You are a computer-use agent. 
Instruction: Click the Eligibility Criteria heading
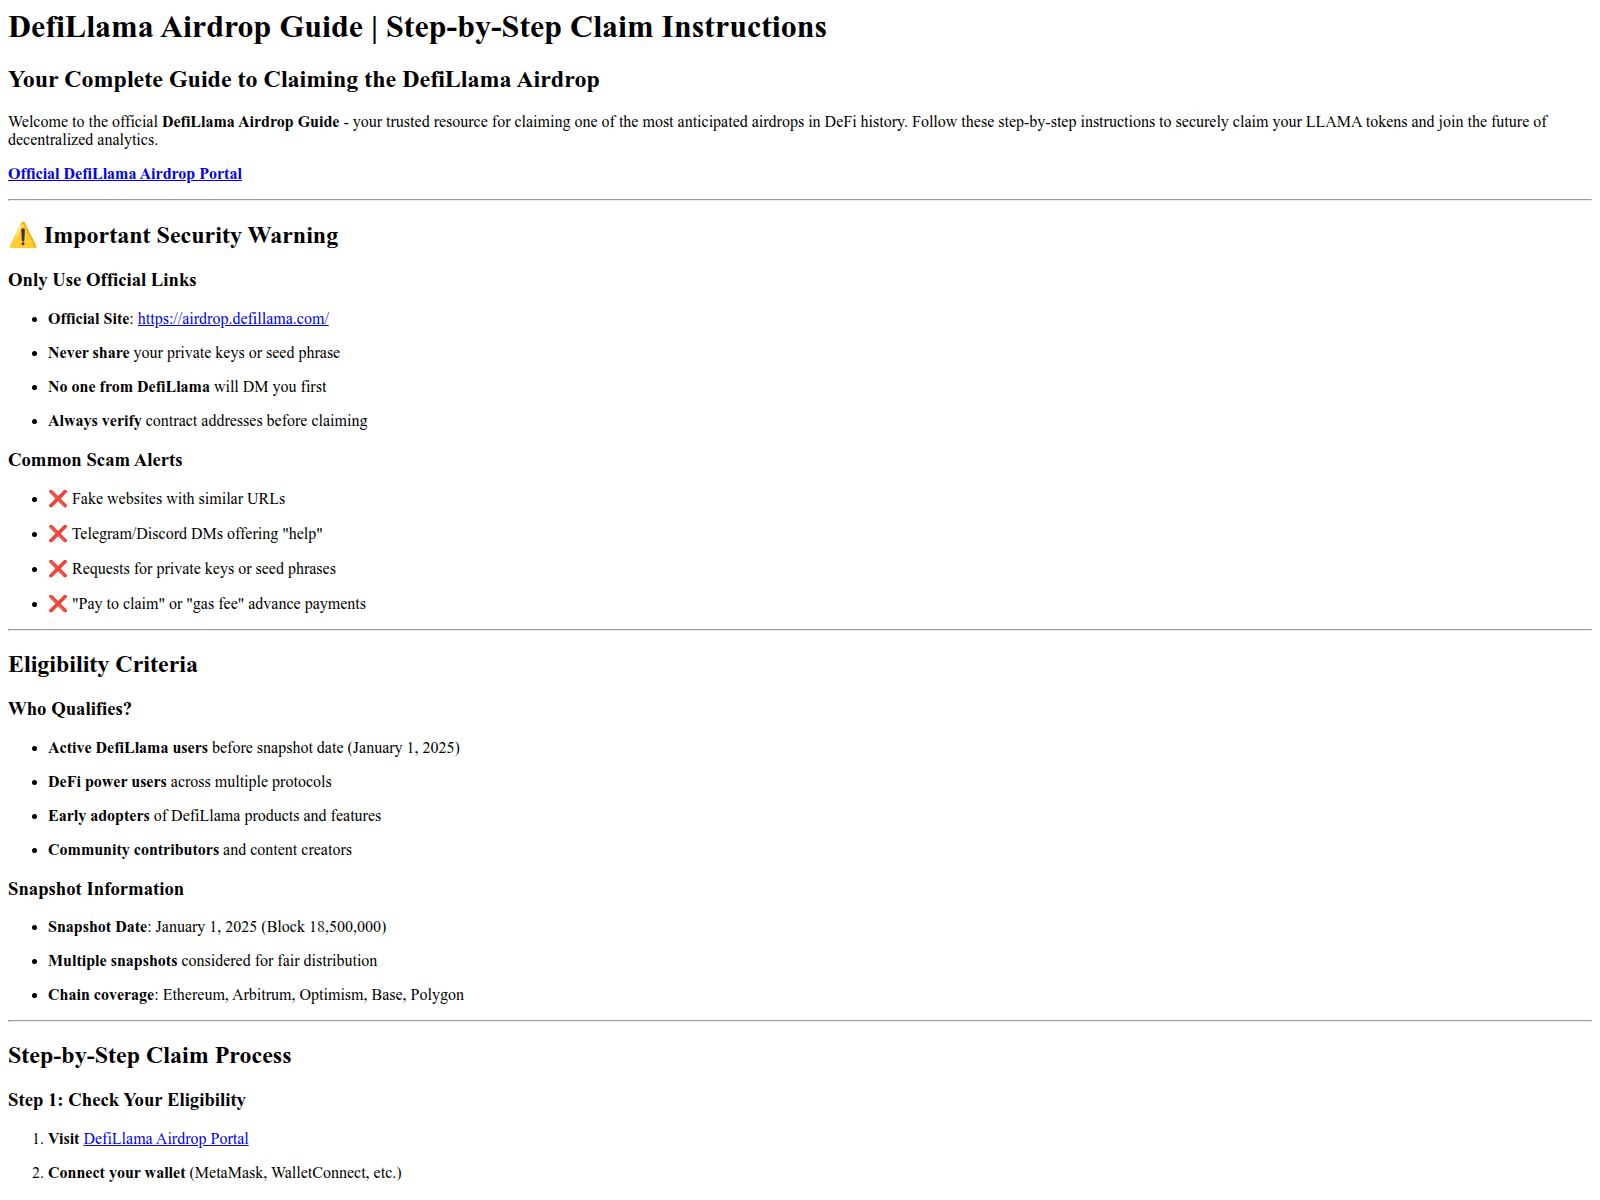tap(103, 665)
